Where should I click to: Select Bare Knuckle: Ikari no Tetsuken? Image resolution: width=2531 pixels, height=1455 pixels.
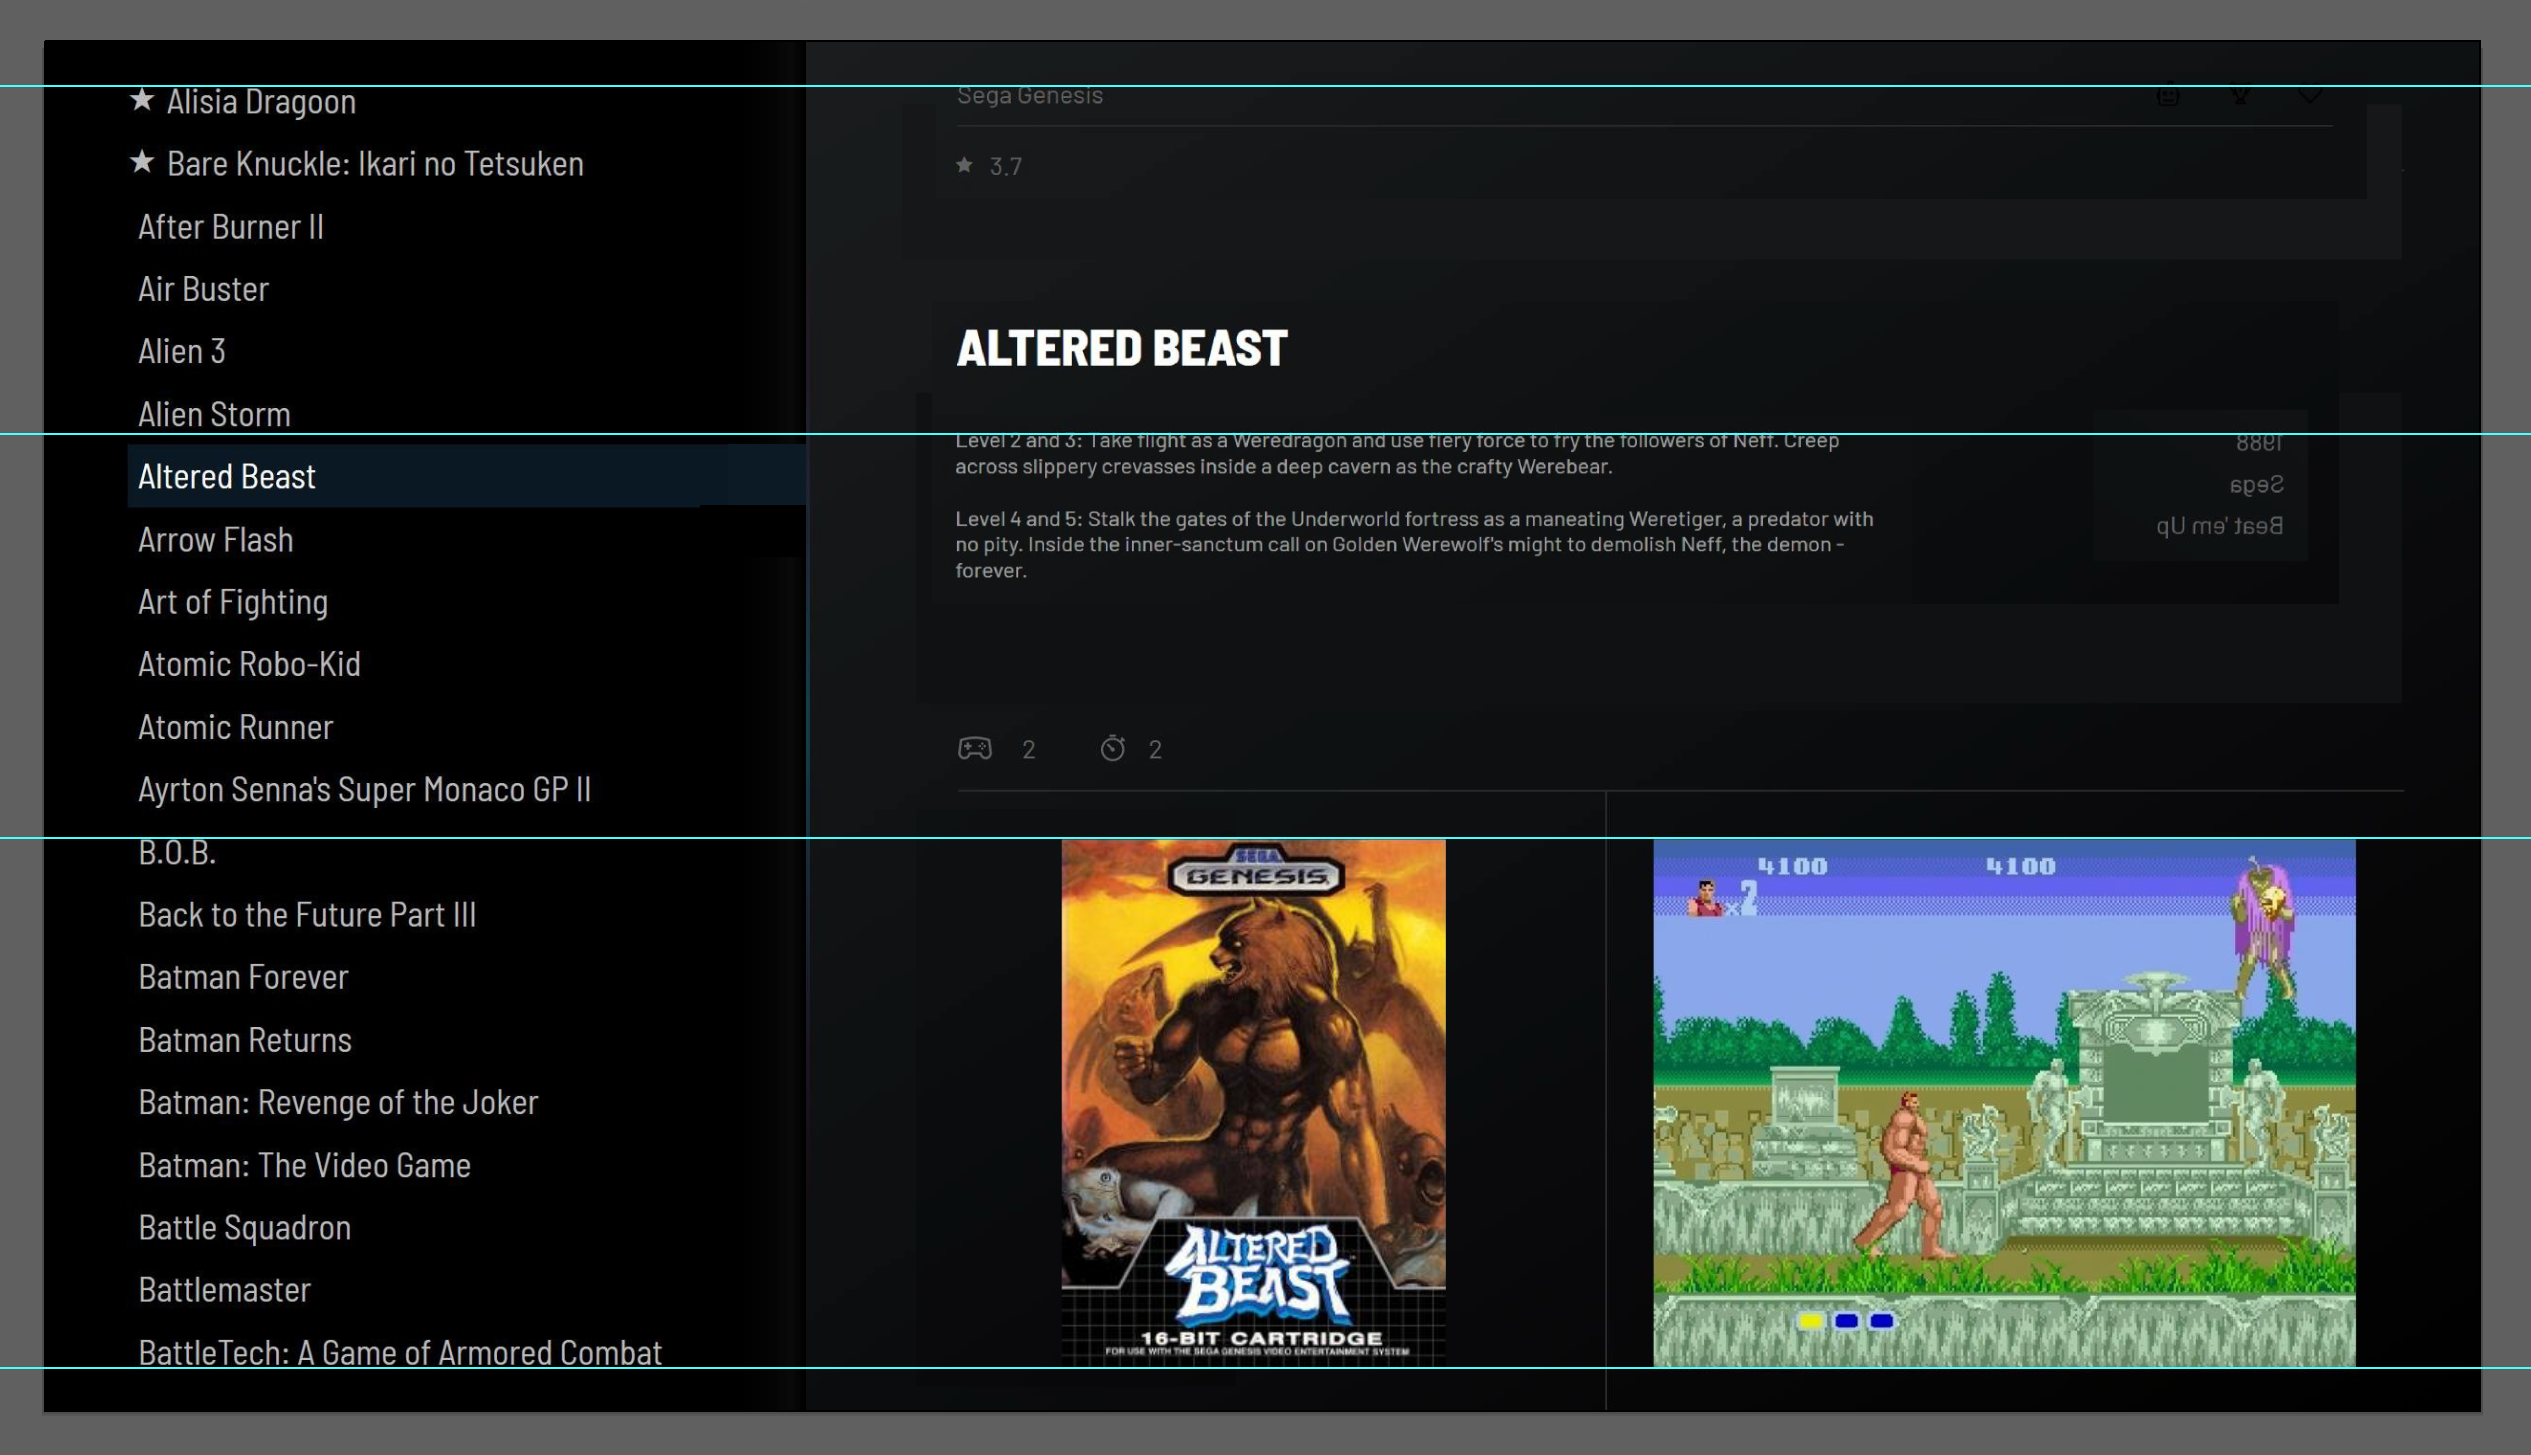375,163
